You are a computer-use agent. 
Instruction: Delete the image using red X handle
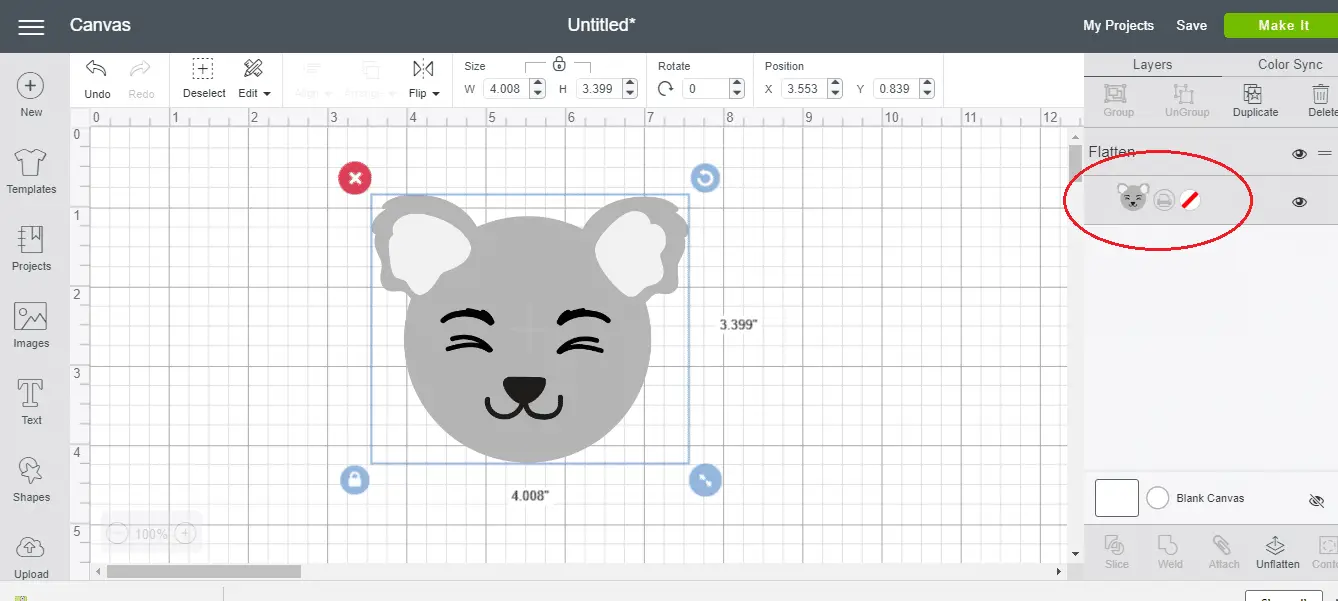(355, 179)
